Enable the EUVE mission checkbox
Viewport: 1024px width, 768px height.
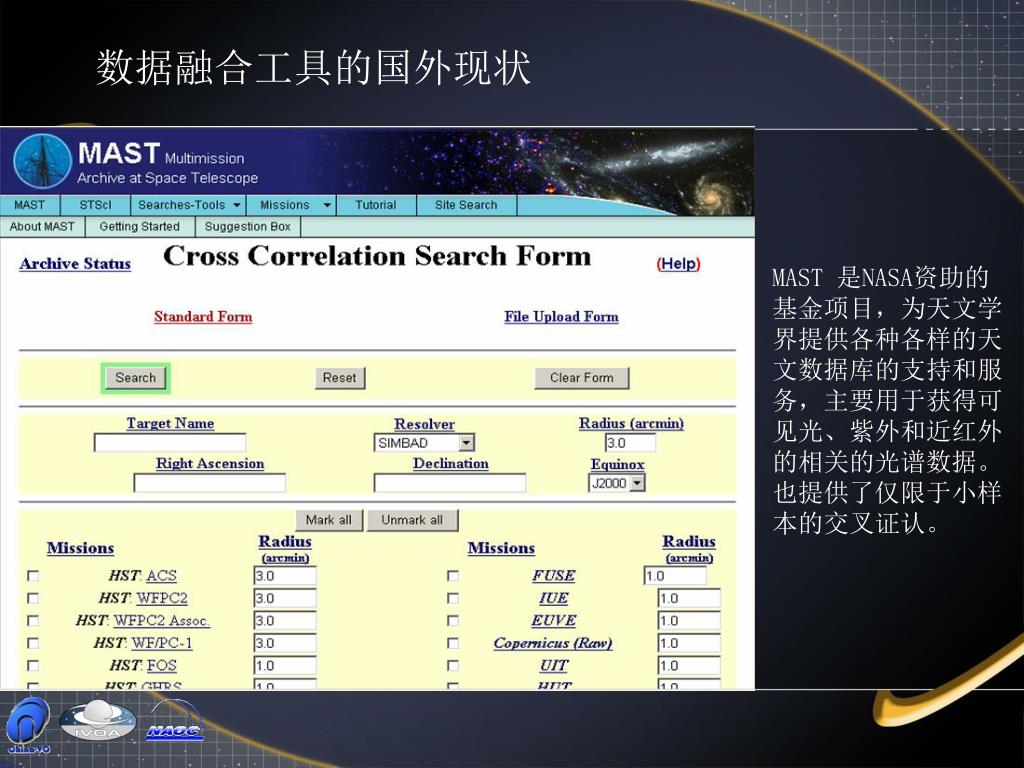453,620
